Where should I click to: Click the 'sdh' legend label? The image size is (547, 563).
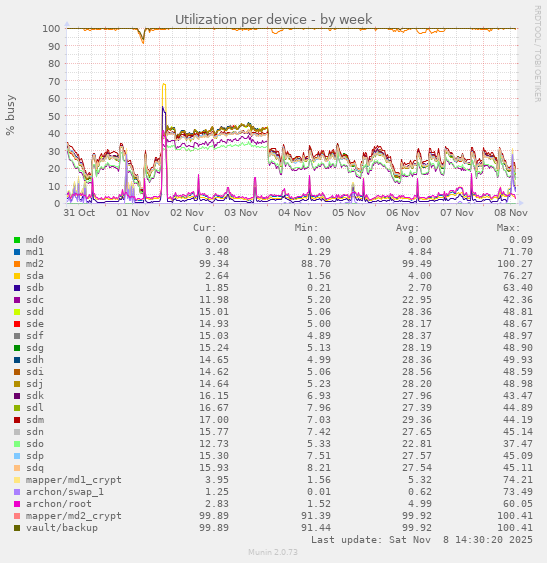pyautogui.click(x=35, y=360)
